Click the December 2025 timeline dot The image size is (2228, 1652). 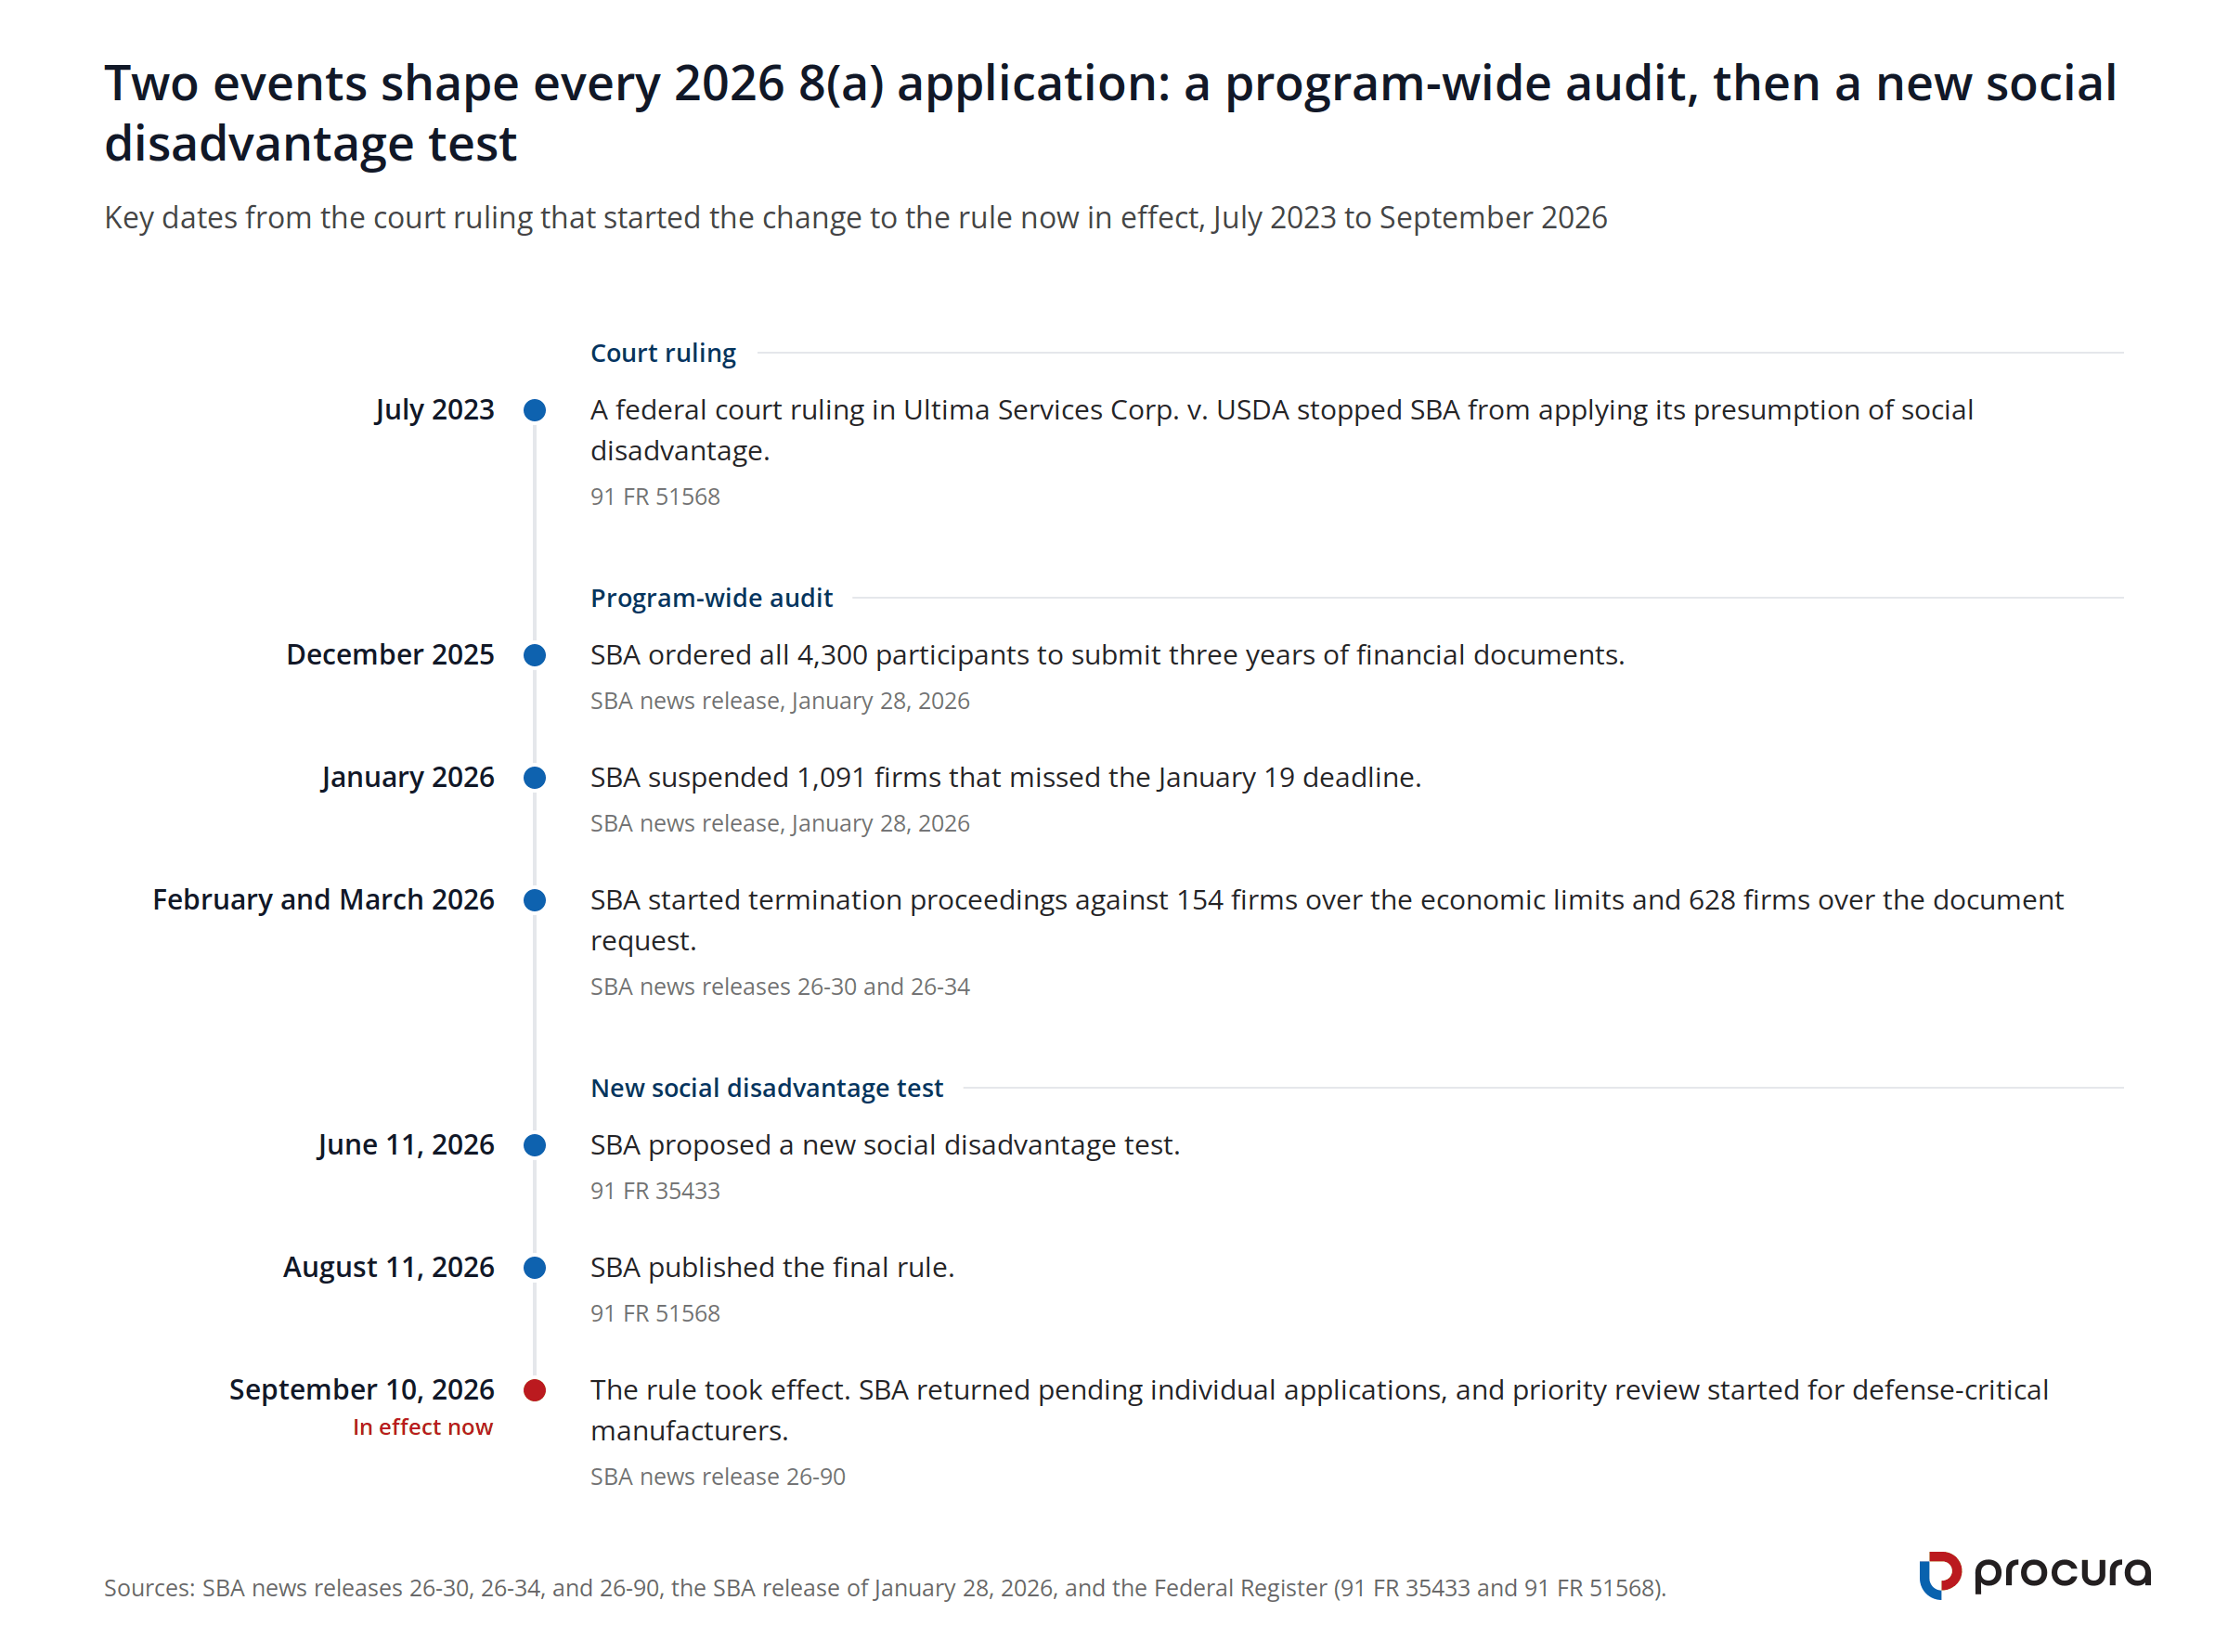point(535,655)
